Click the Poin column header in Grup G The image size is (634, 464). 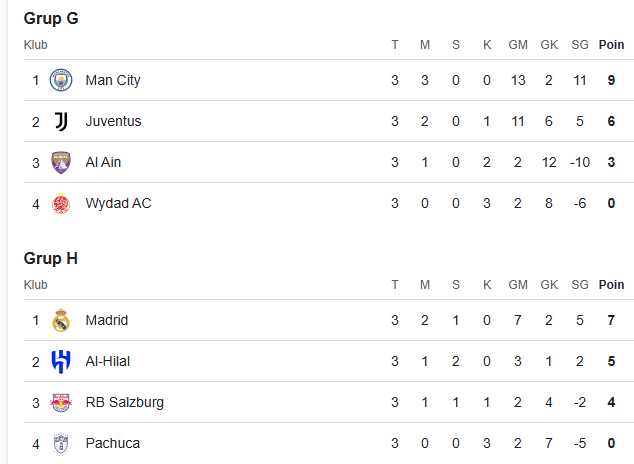click(x=611, y=44)
